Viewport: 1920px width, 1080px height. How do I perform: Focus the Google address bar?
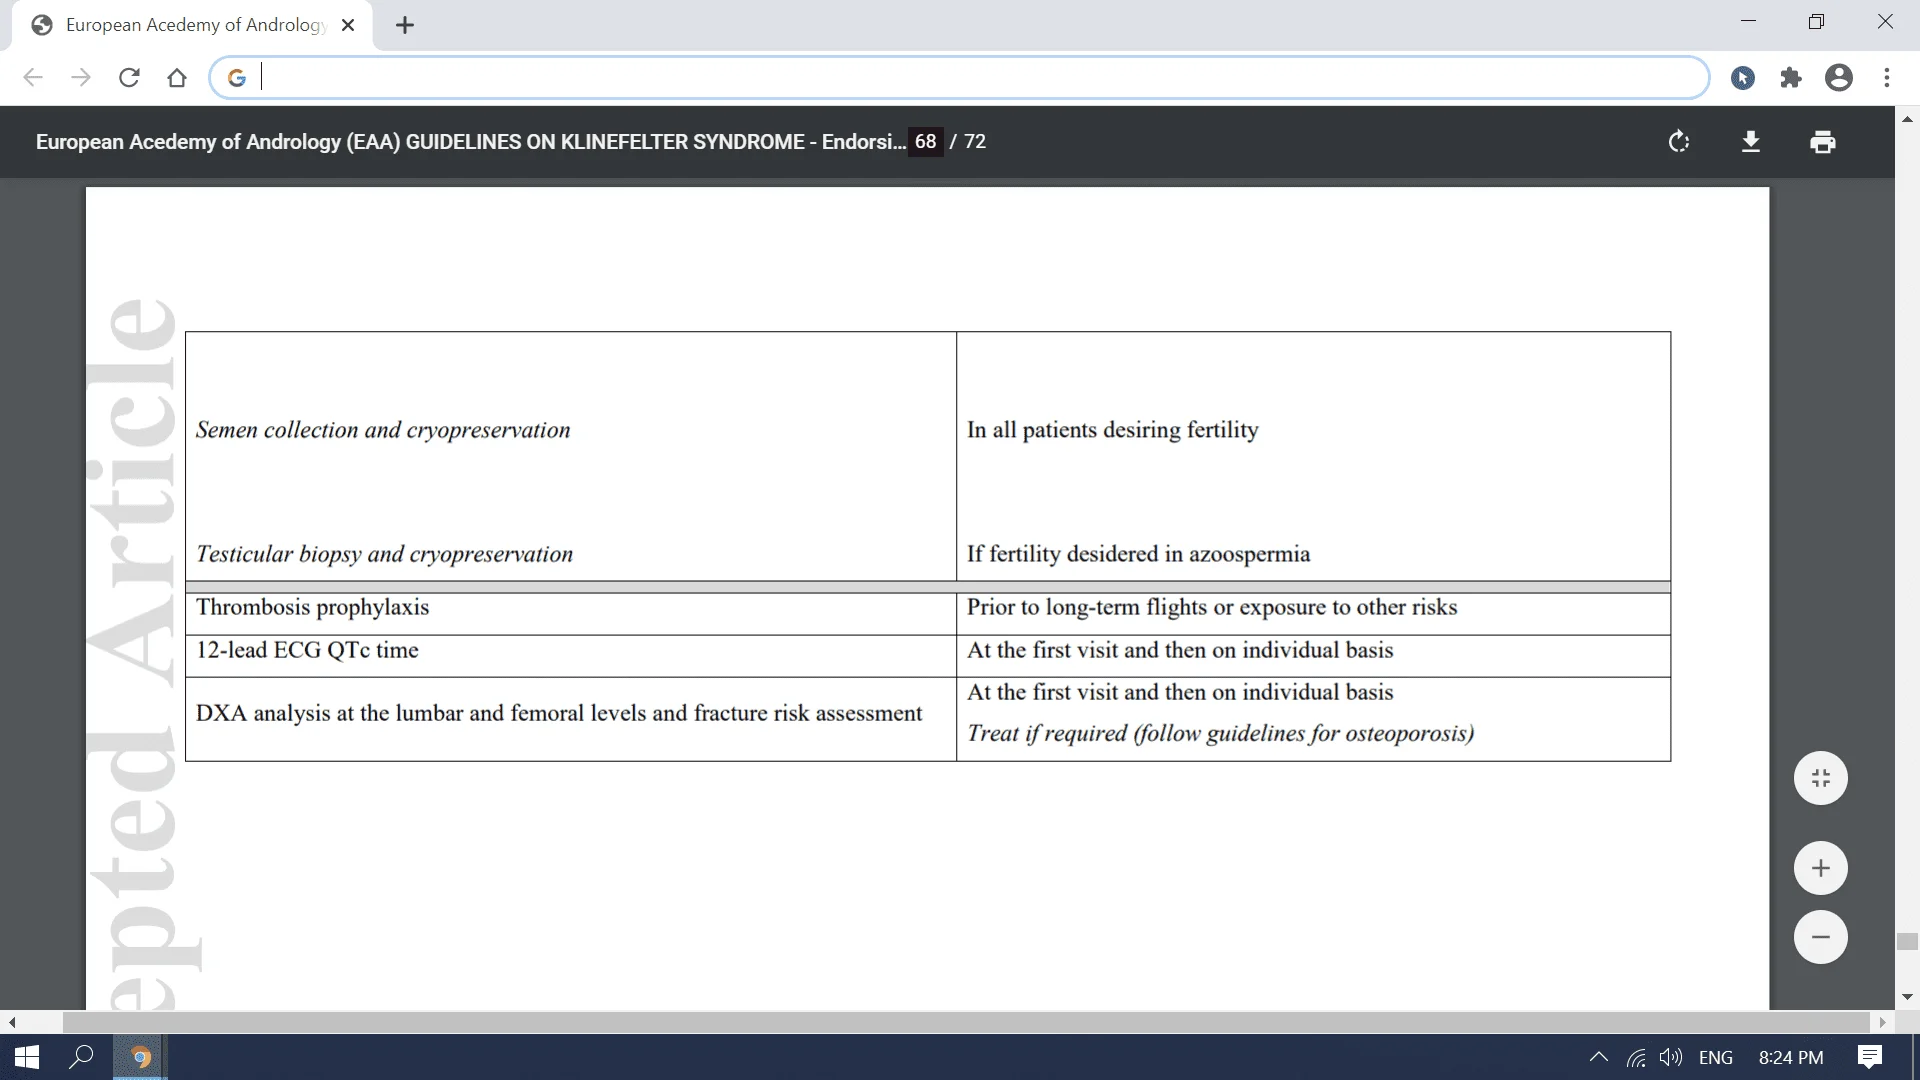pyautogui.click(x=960, y=77)
